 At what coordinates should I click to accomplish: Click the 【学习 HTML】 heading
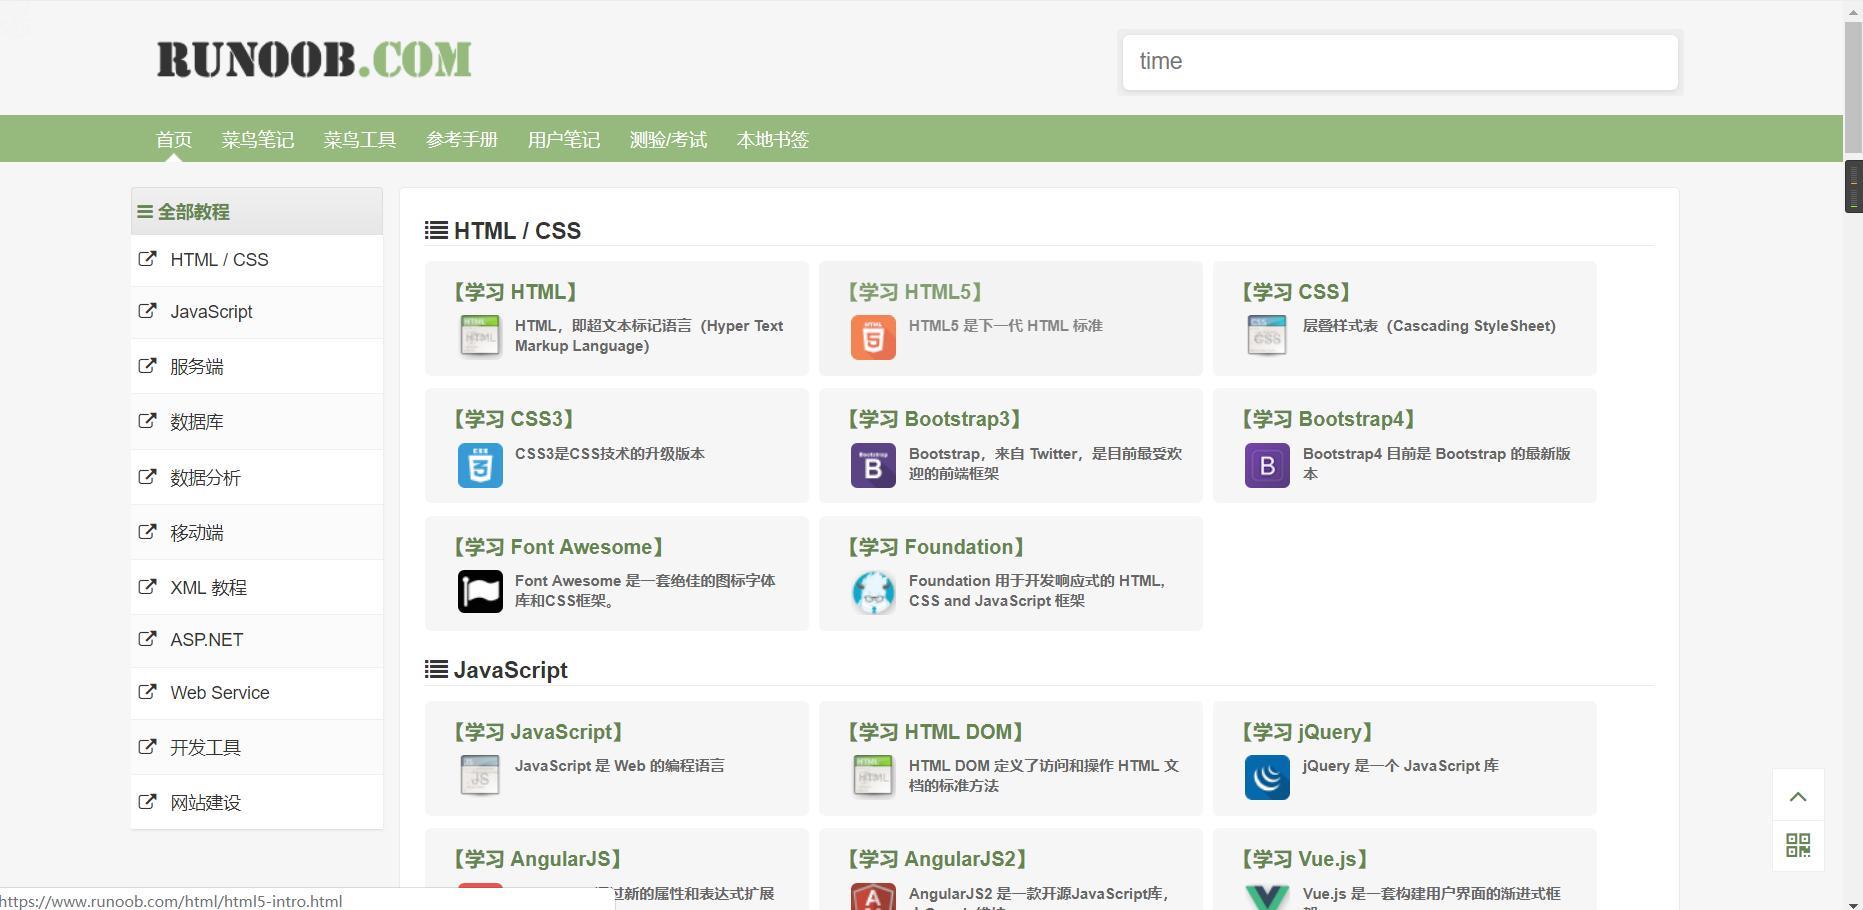click(514, 292)
